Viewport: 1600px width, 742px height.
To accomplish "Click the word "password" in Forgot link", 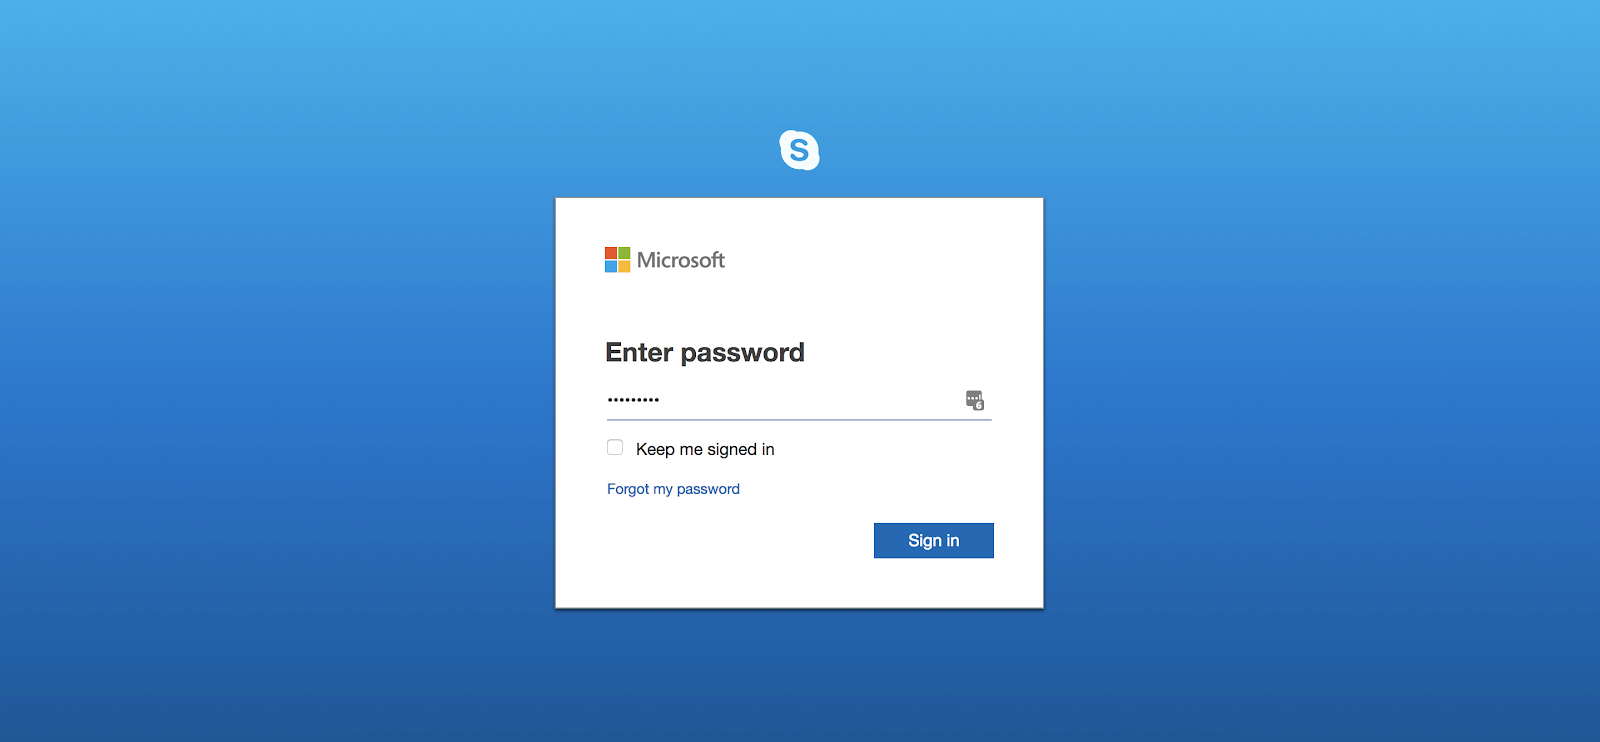I will coord(708,489).
